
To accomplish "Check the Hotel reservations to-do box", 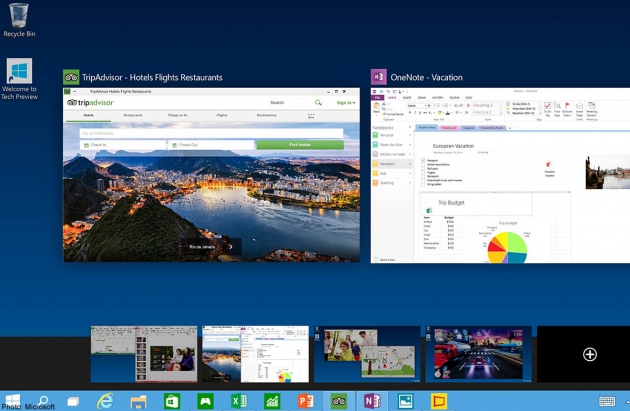I will click(423, 164).
